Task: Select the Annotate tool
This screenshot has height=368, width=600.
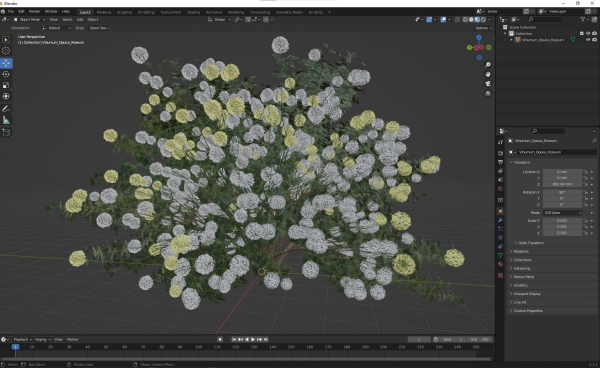Action: (x=6, y=109)
